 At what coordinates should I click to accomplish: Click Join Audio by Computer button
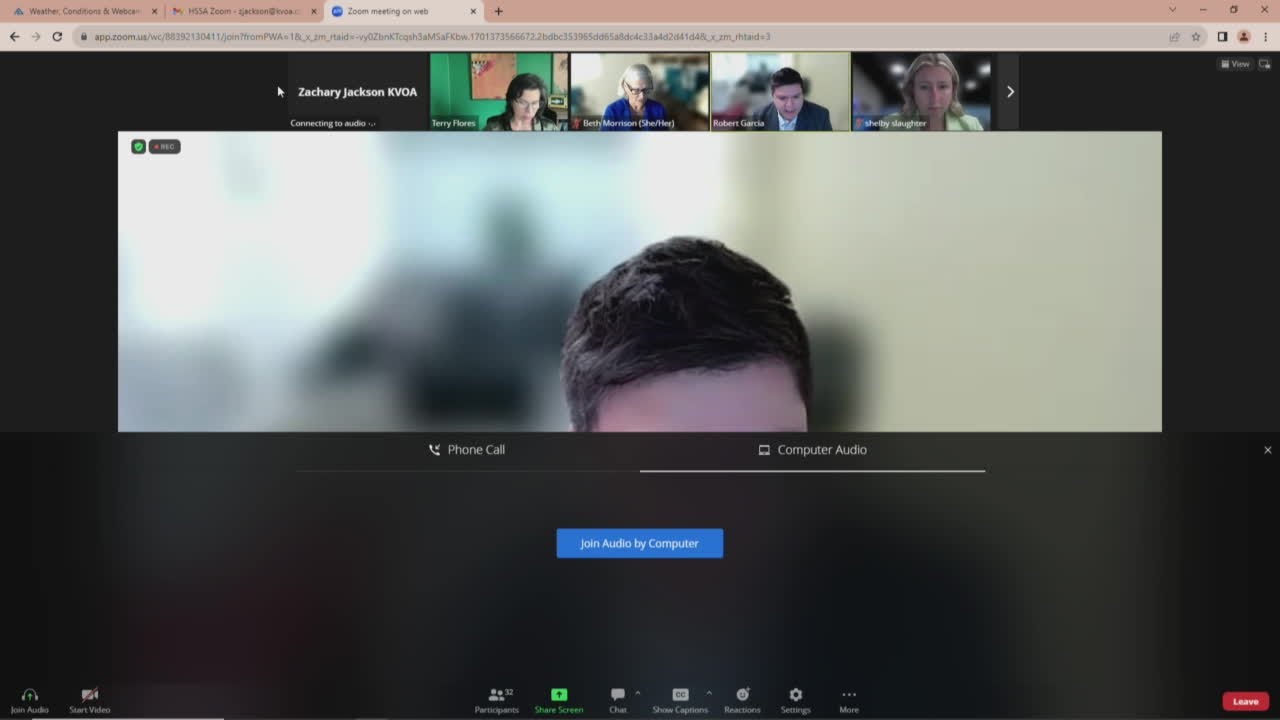tap(640, 543)
